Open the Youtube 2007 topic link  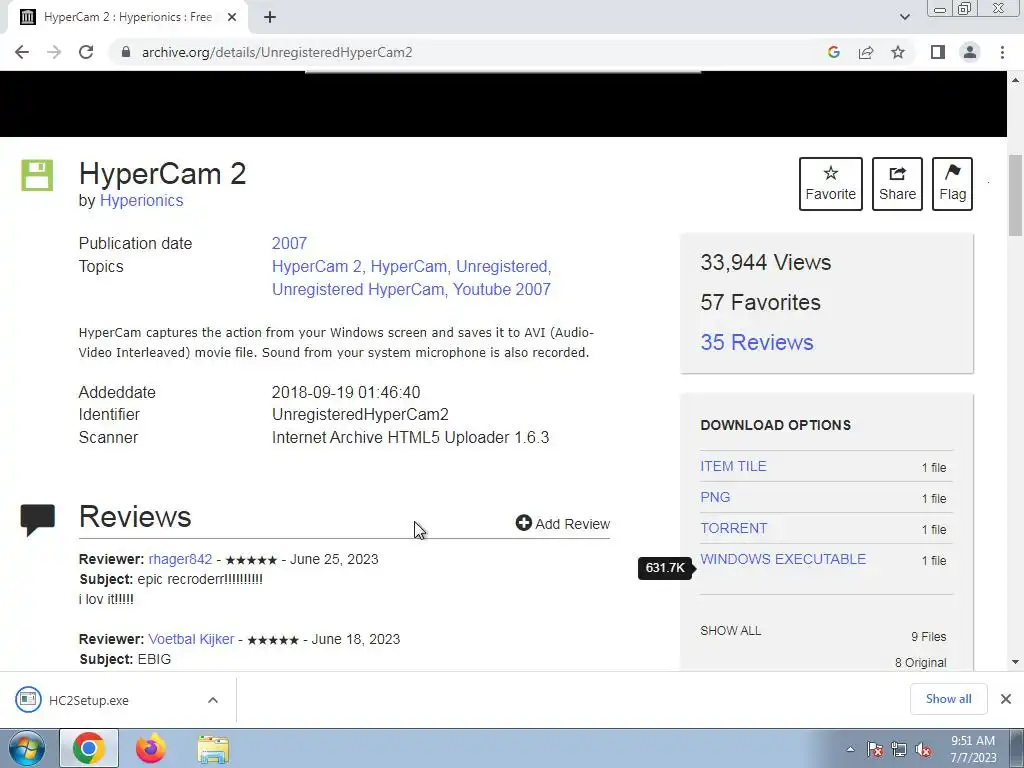[502, 289]
